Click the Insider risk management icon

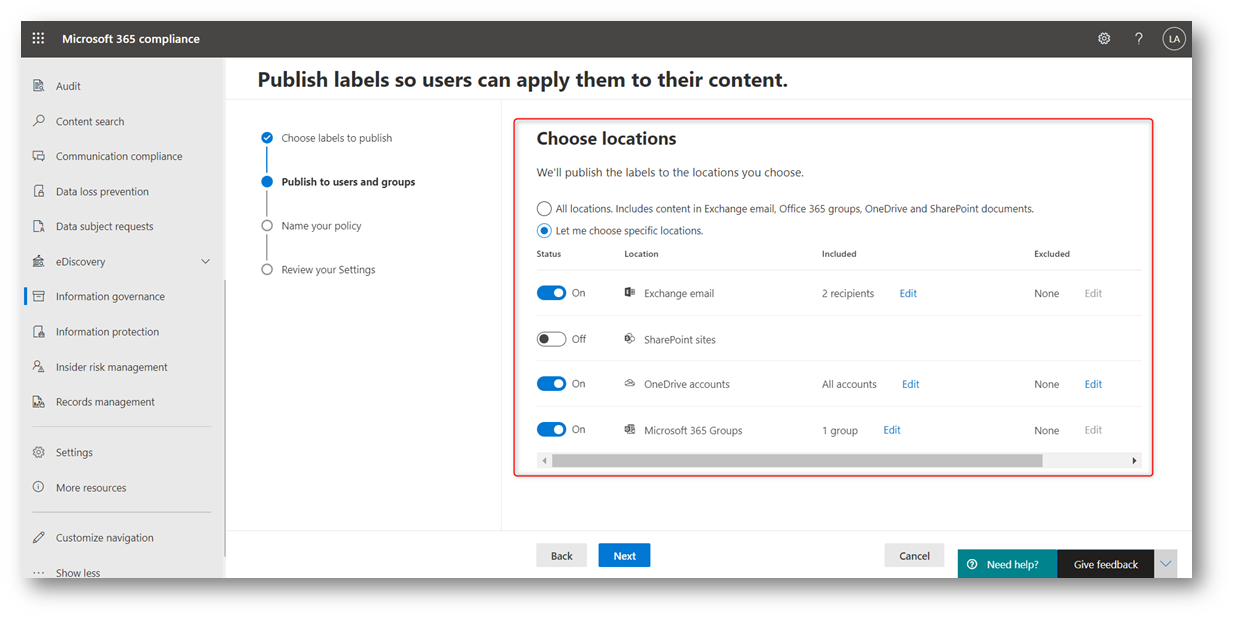point(39,367)
